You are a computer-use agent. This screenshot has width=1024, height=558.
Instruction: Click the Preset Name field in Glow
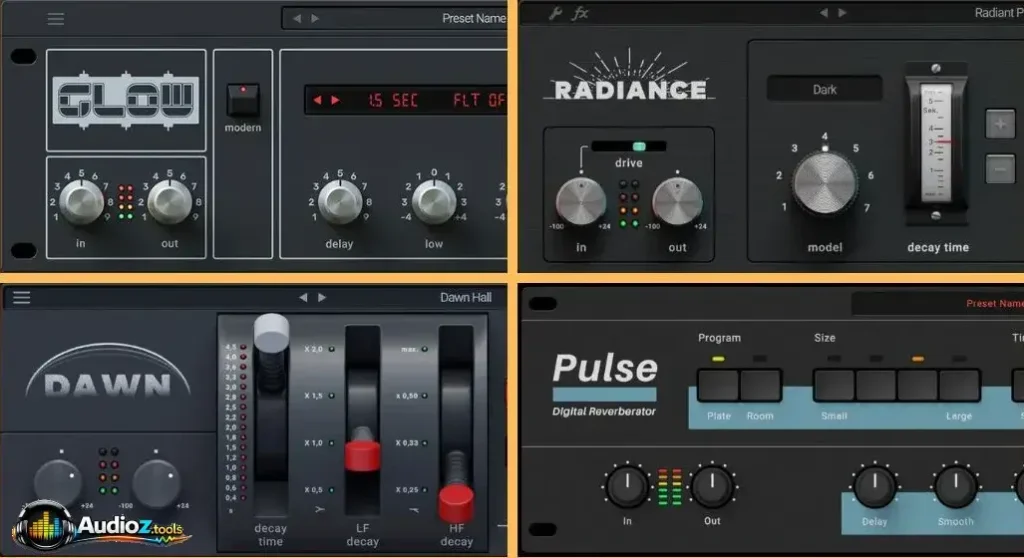click(394, 18)
